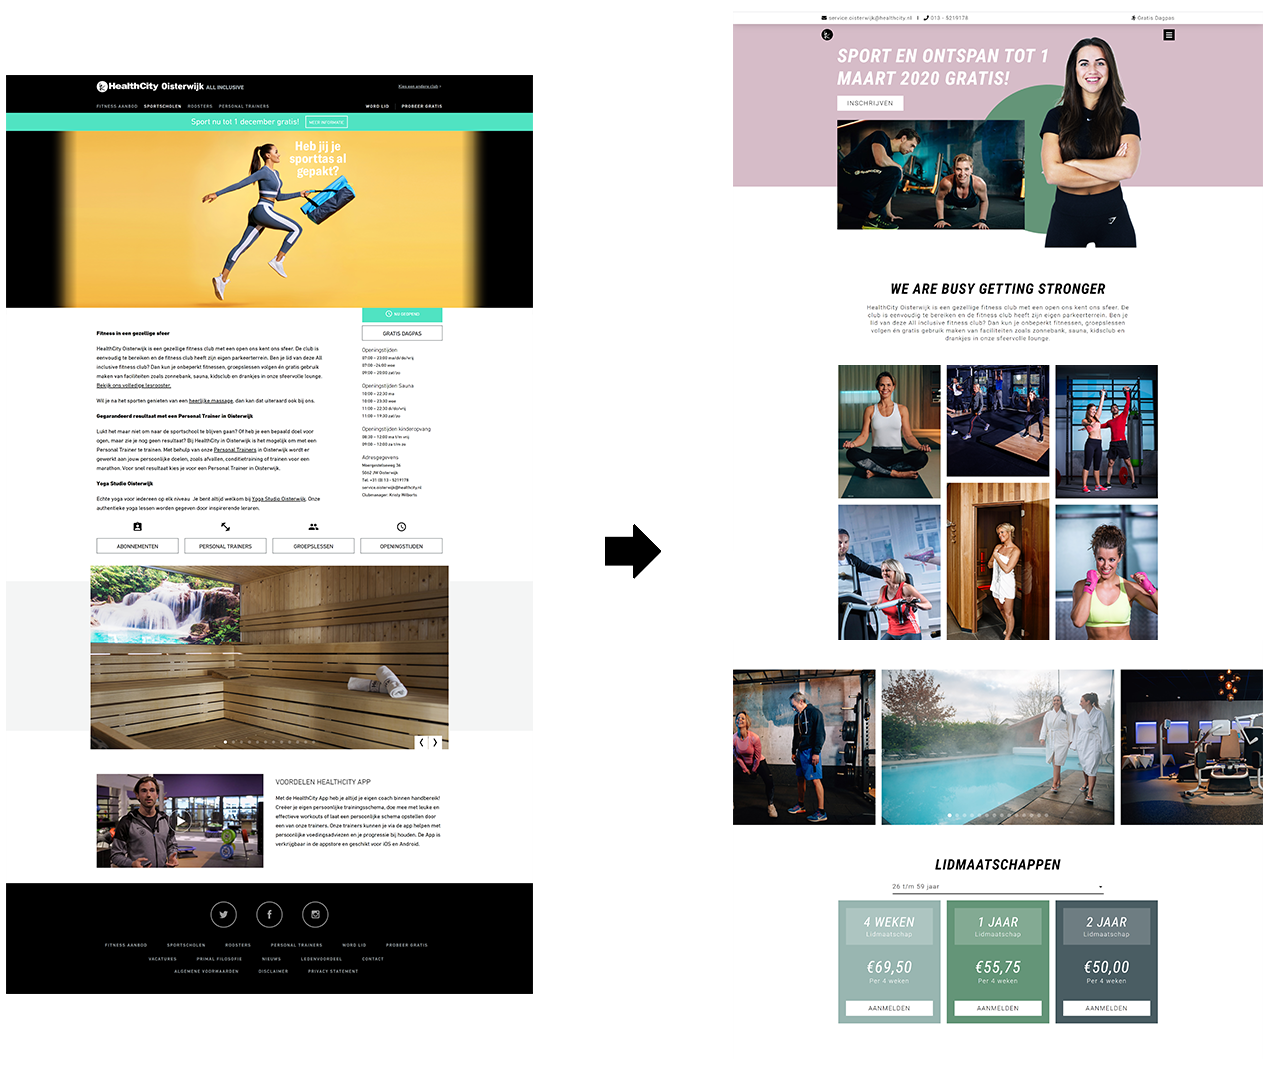Click the gym training photo on the pink banner

pos(931,175)
